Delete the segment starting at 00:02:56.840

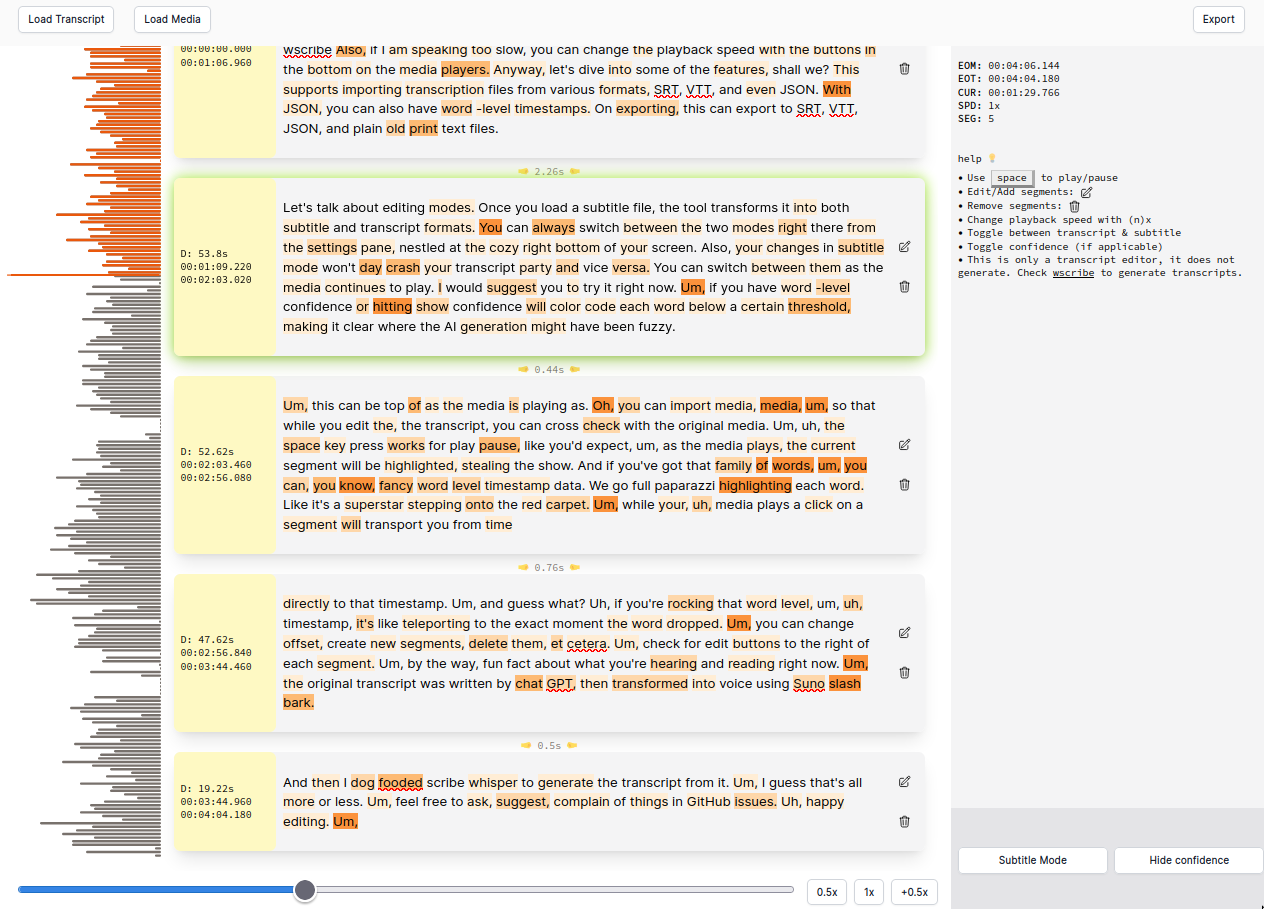(904, 672)
